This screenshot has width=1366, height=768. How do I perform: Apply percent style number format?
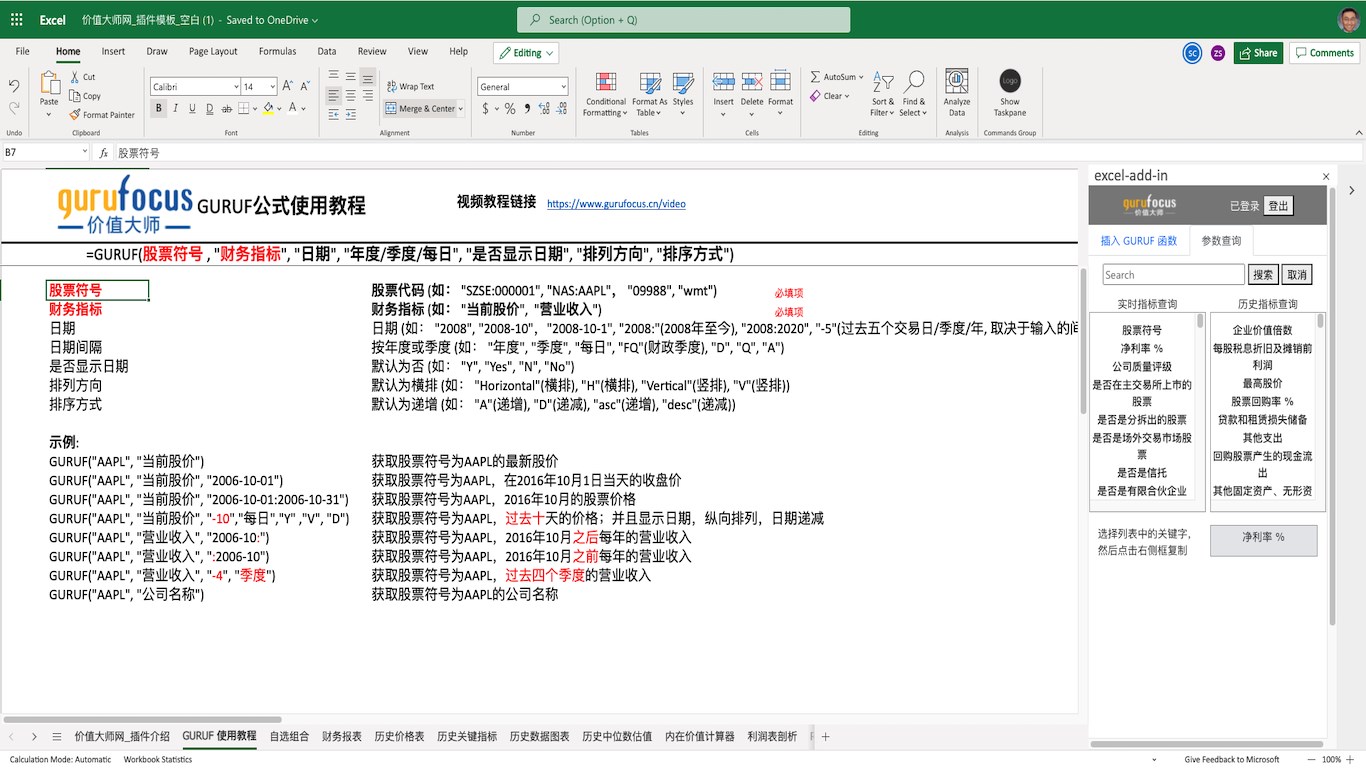pos(510,108)
